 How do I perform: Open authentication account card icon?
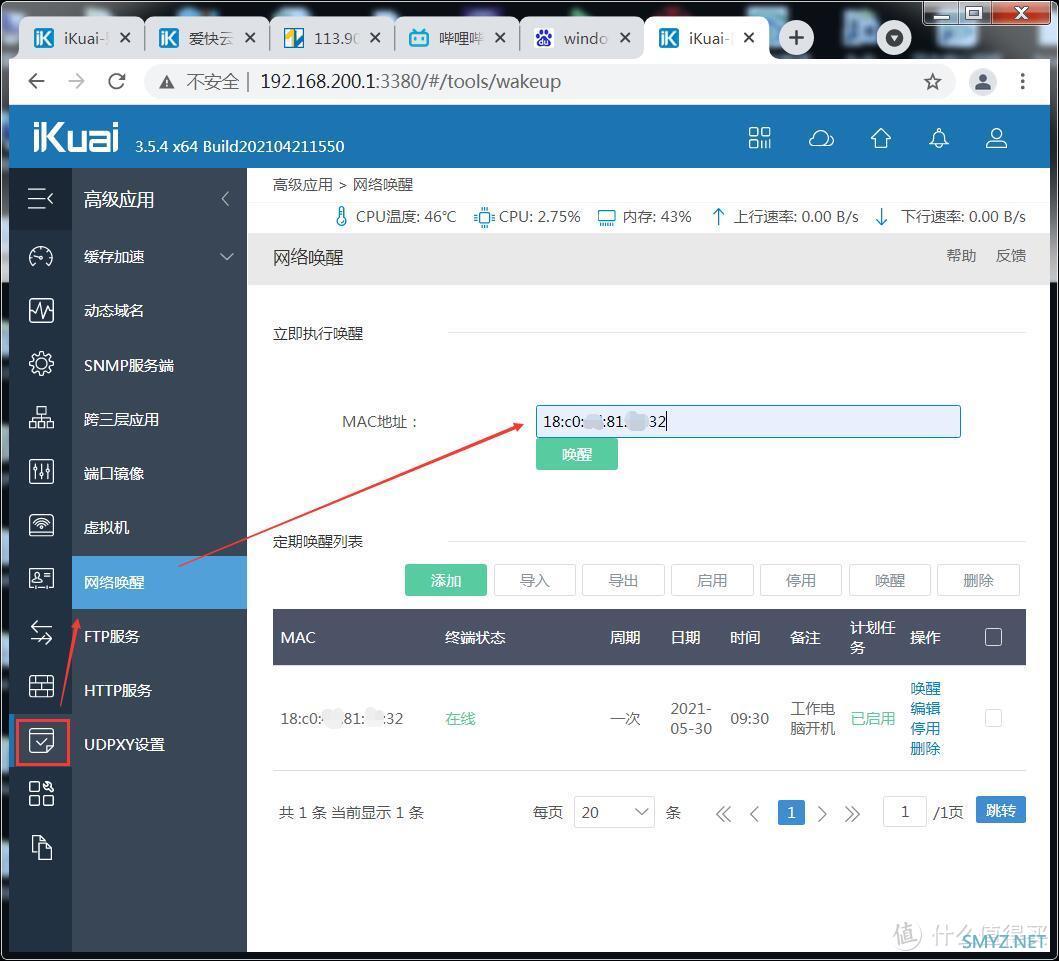pos(41,579)
